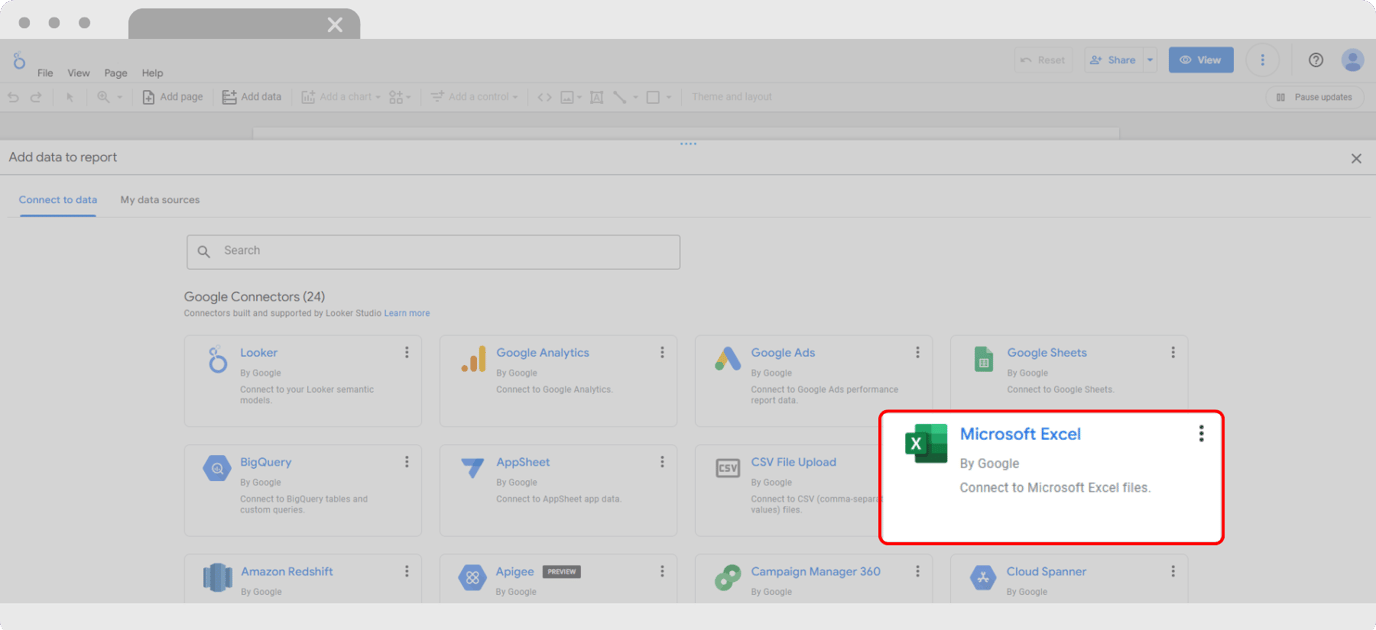The width and height of the screenshot is (1376, 630).
Task: Click the connector search input field
Action: tap(433, 252)
